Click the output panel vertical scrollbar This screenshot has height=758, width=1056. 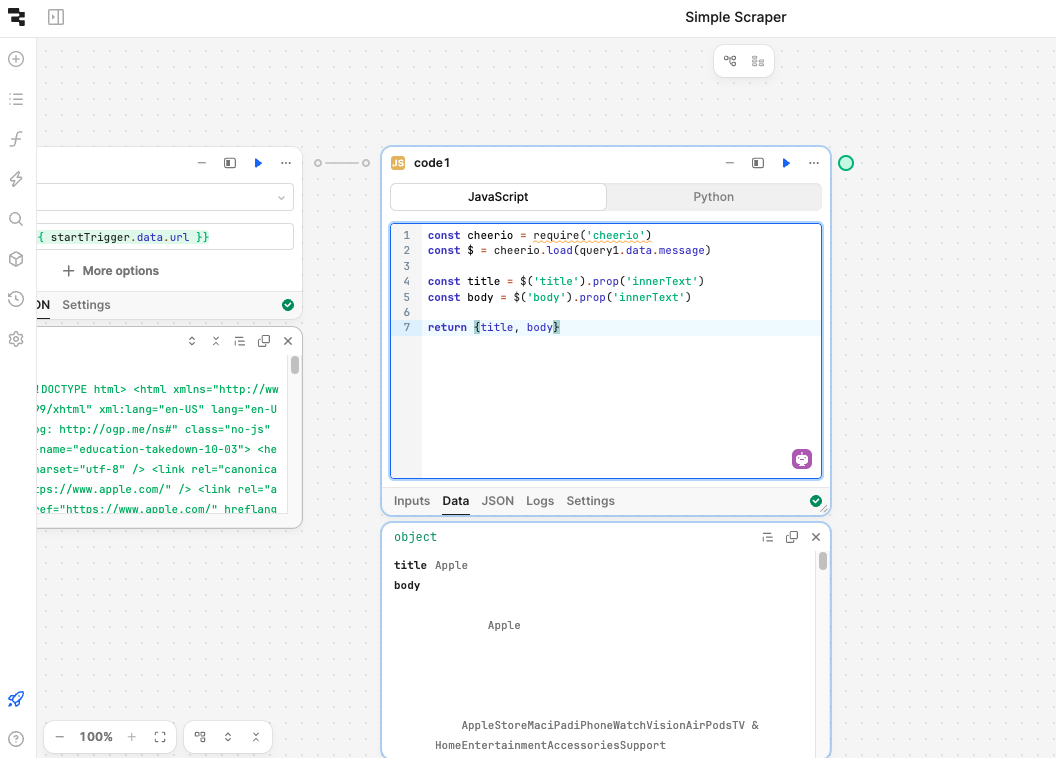[x=823, y=561]
